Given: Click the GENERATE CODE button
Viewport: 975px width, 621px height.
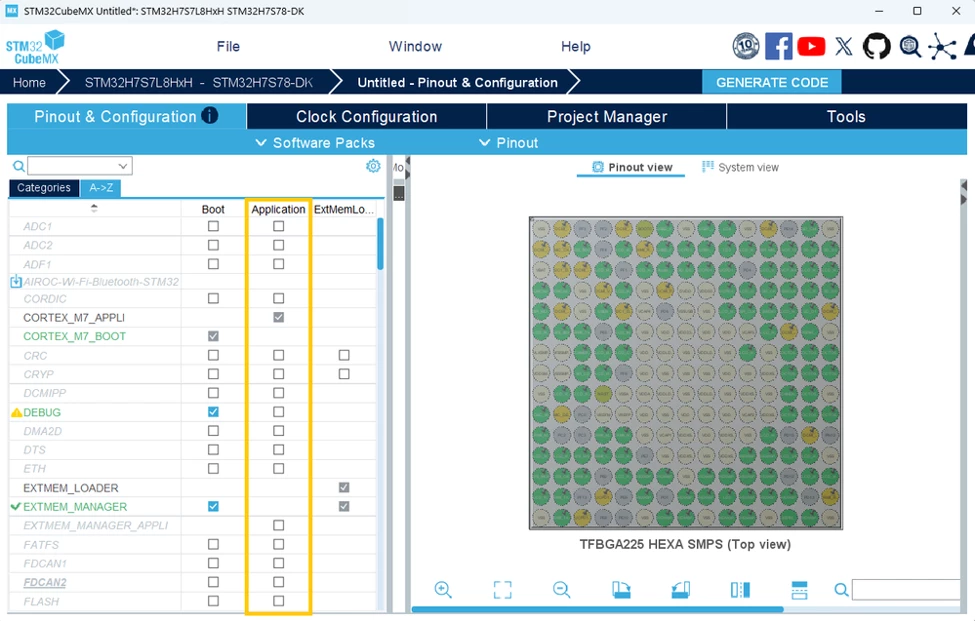Looking at the screenshot, I should click(x=772, y=82).
